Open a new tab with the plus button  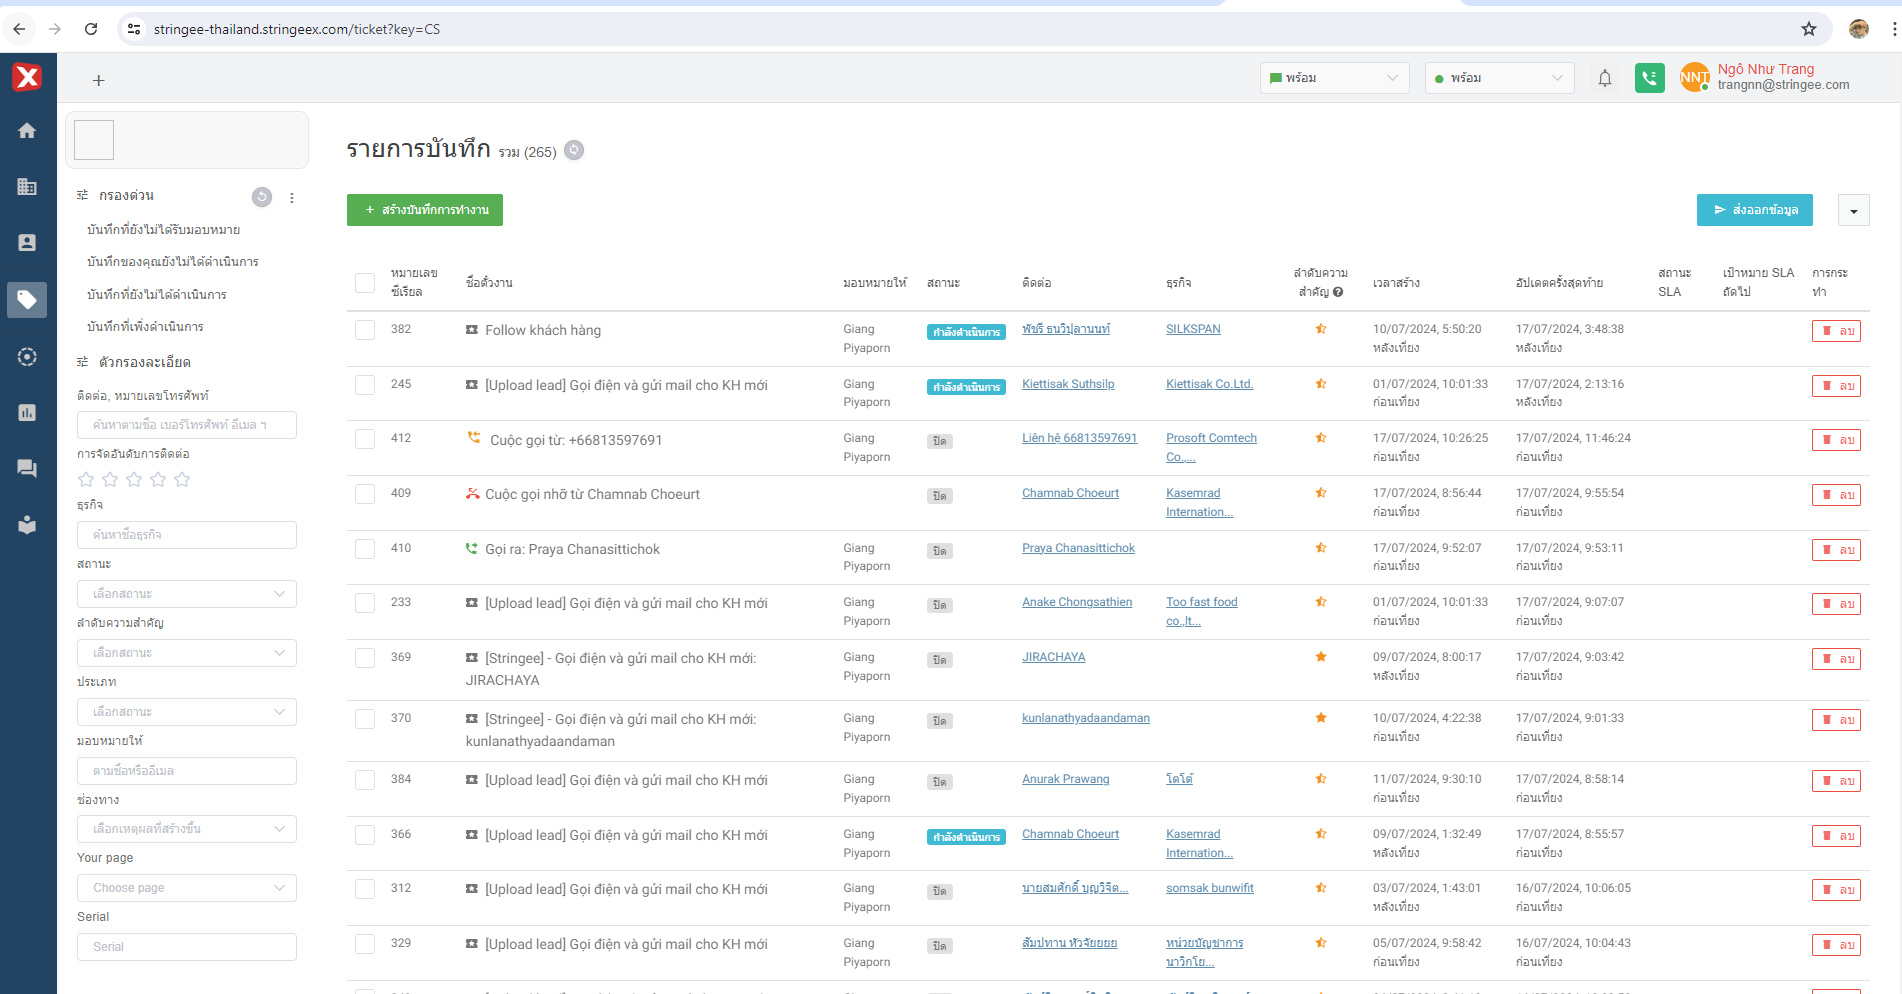pos(98,81)
